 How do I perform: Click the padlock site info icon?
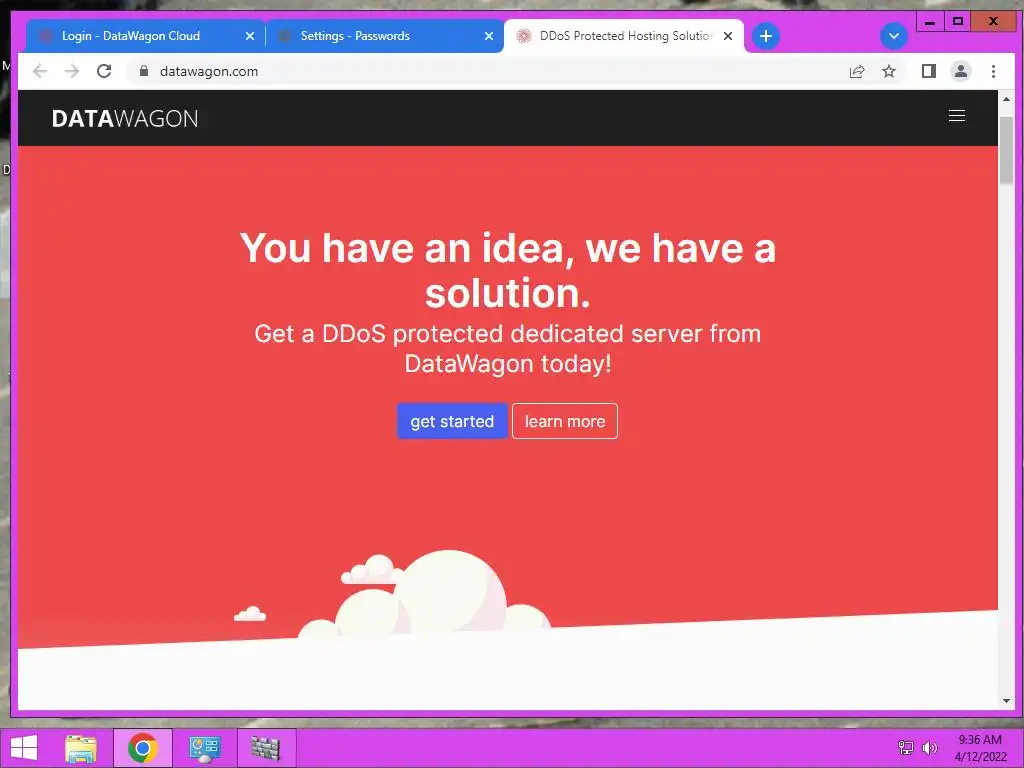pos(144,71)
